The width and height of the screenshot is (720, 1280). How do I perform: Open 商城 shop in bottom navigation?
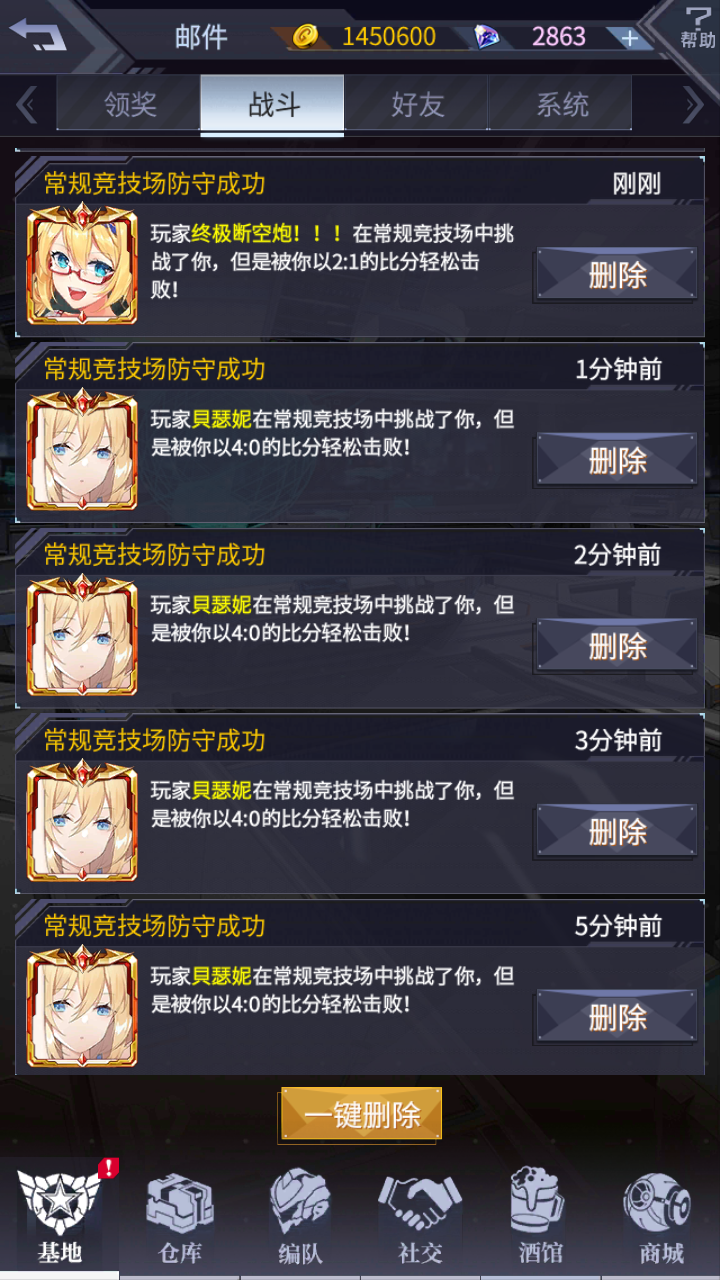tap(660, 1217)
